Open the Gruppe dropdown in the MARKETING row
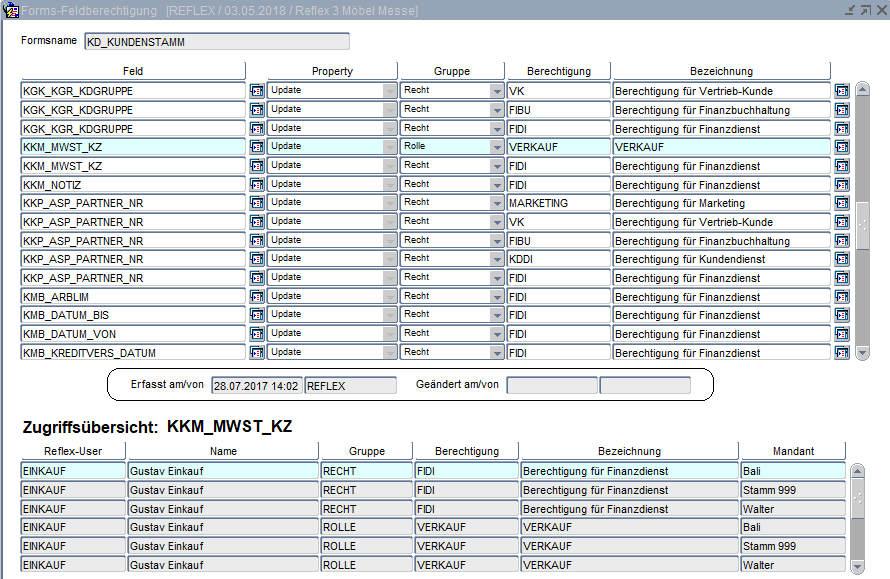The image size is (890, 579). [497, 203]
